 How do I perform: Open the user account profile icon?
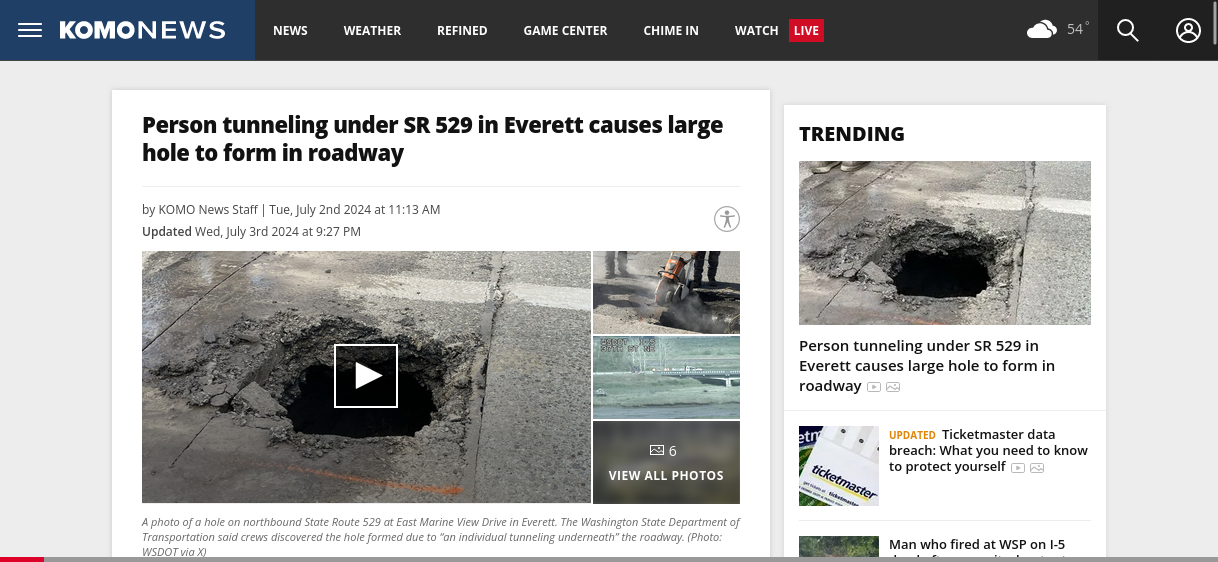[1188, 30]
